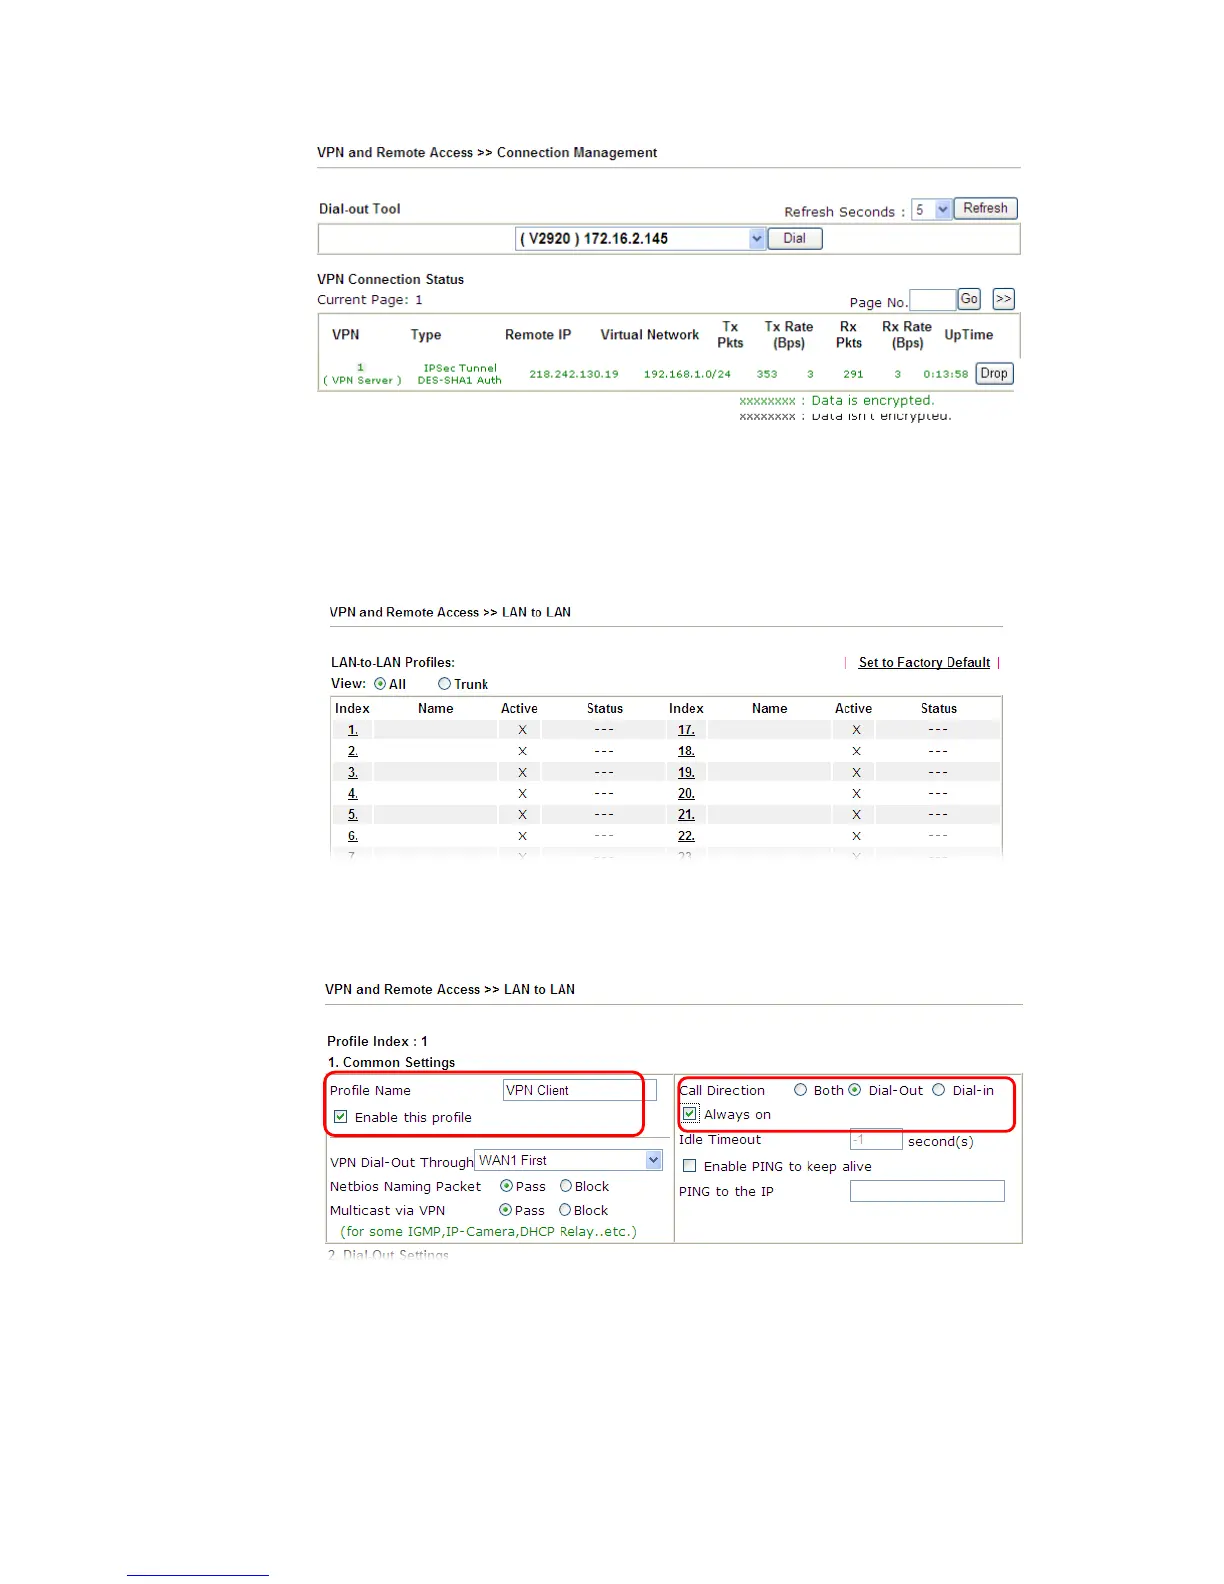1224x1584 pixels.
Task: Open LAN-to-LAN profile index 6
Action: (x=353, y=835)
